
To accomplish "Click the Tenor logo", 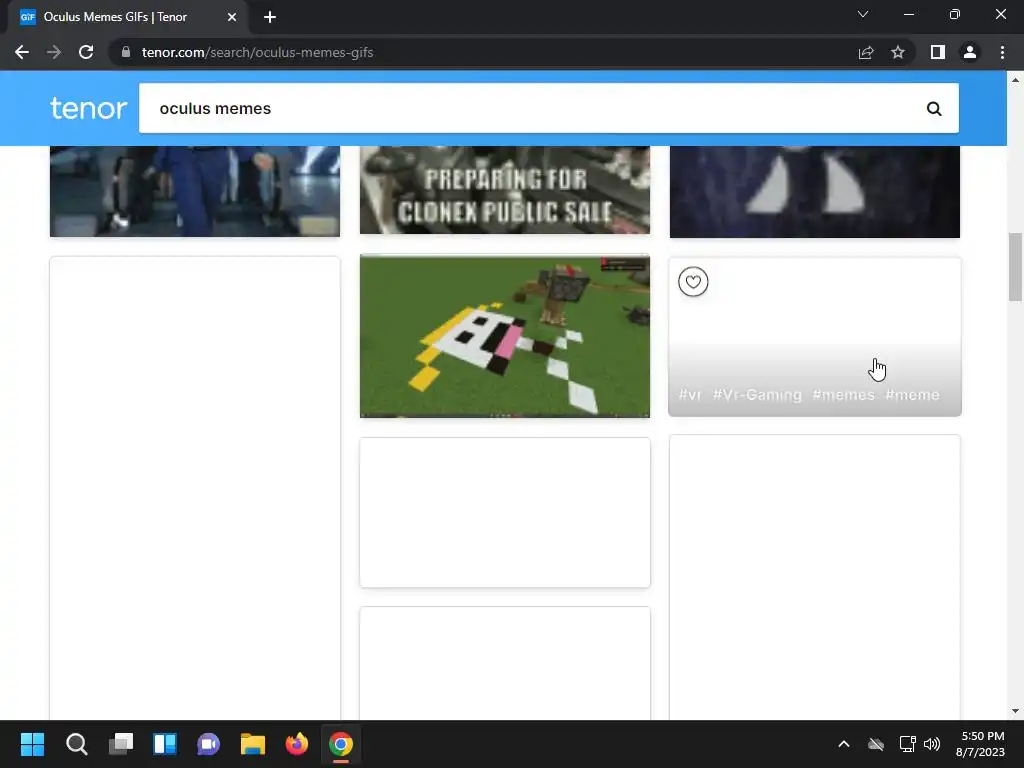I will 89,108.
